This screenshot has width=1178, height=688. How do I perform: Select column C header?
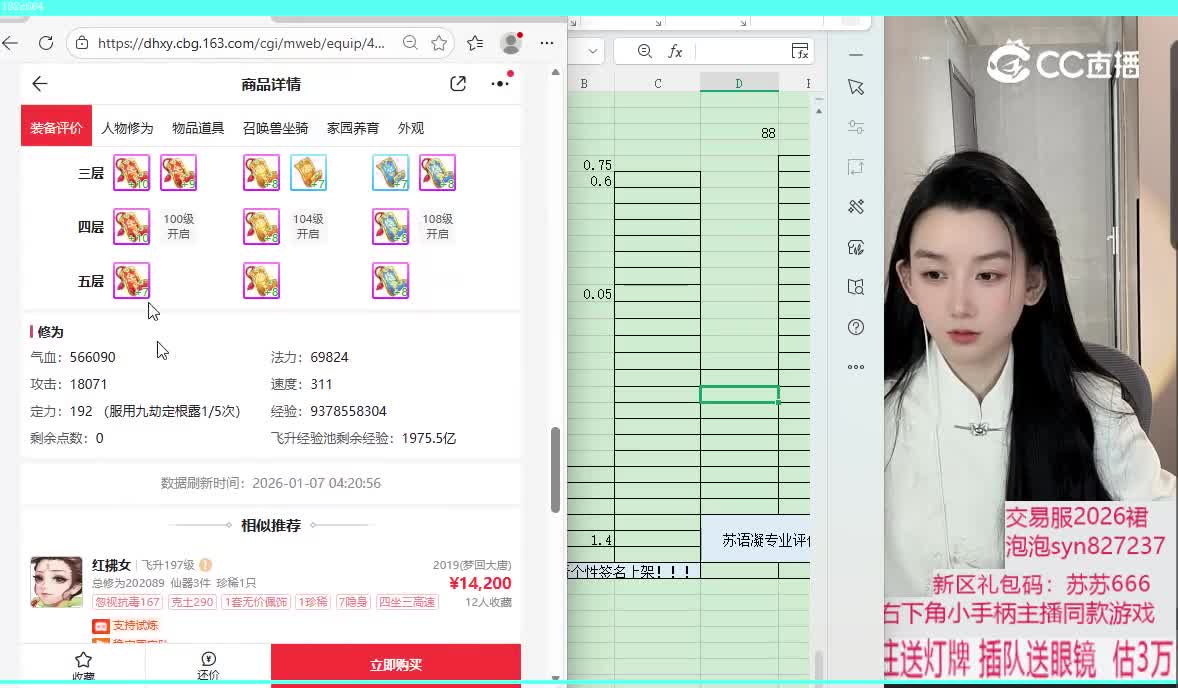657,83
